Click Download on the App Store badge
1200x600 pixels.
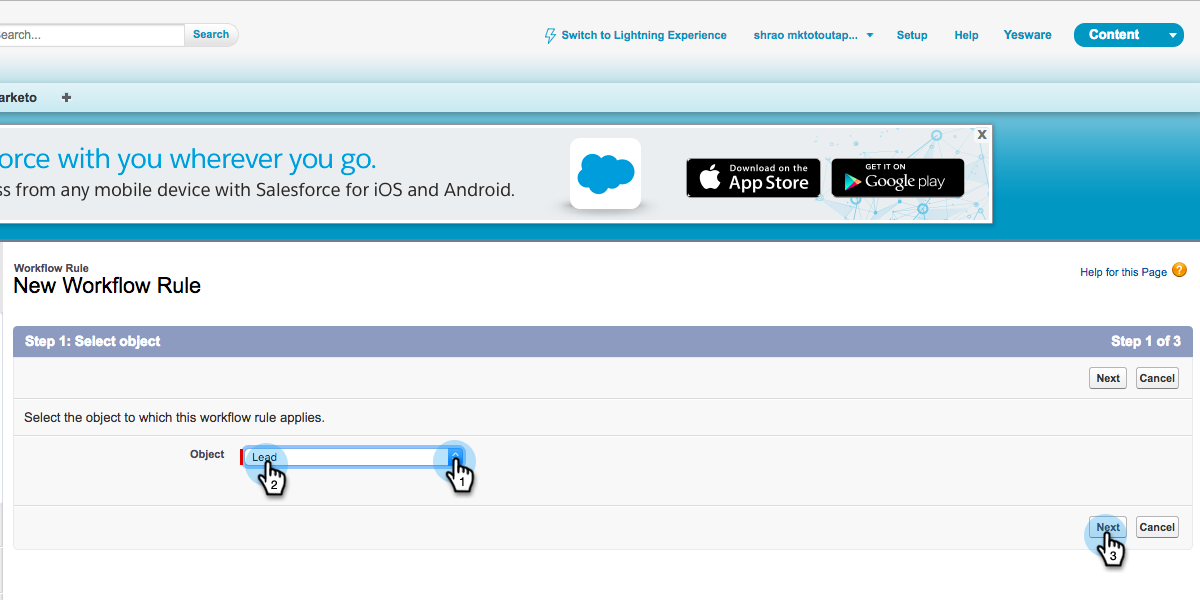pos(753,178)
